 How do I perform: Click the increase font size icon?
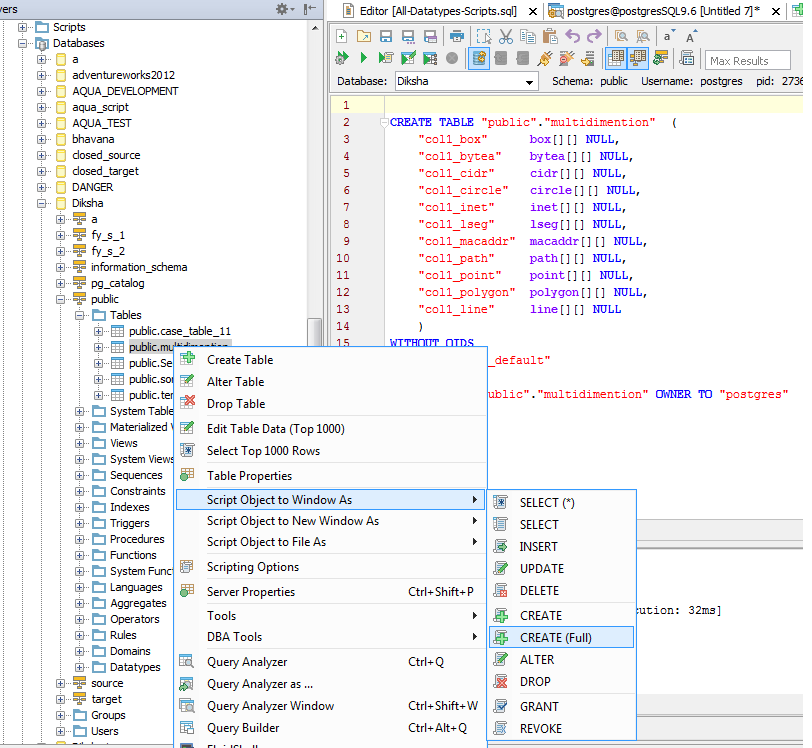point(692,36)
